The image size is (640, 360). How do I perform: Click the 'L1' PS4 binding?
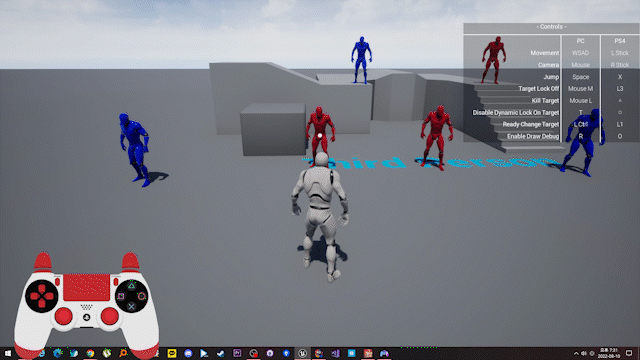click(x=620, y=124)
